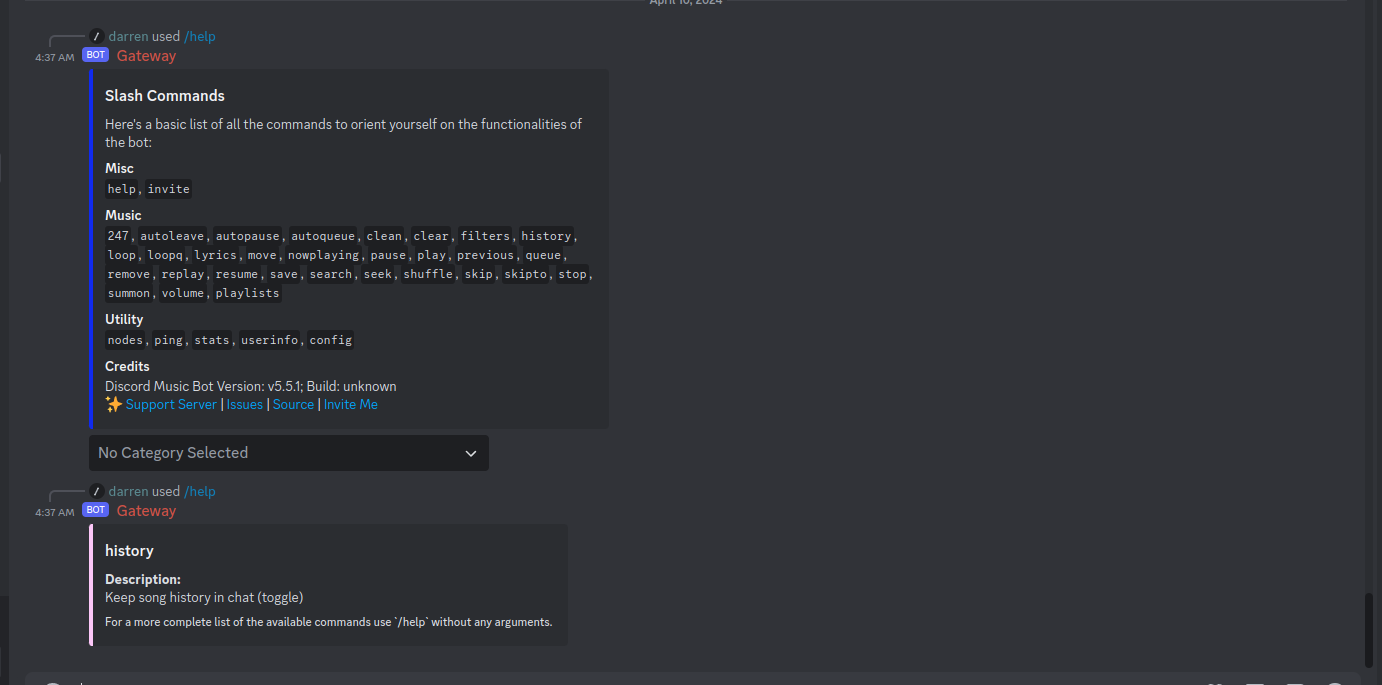The image size is (1382, 685).
Task: Click the sparkles emoji before Support Server
Action: [x=114, y=404]
